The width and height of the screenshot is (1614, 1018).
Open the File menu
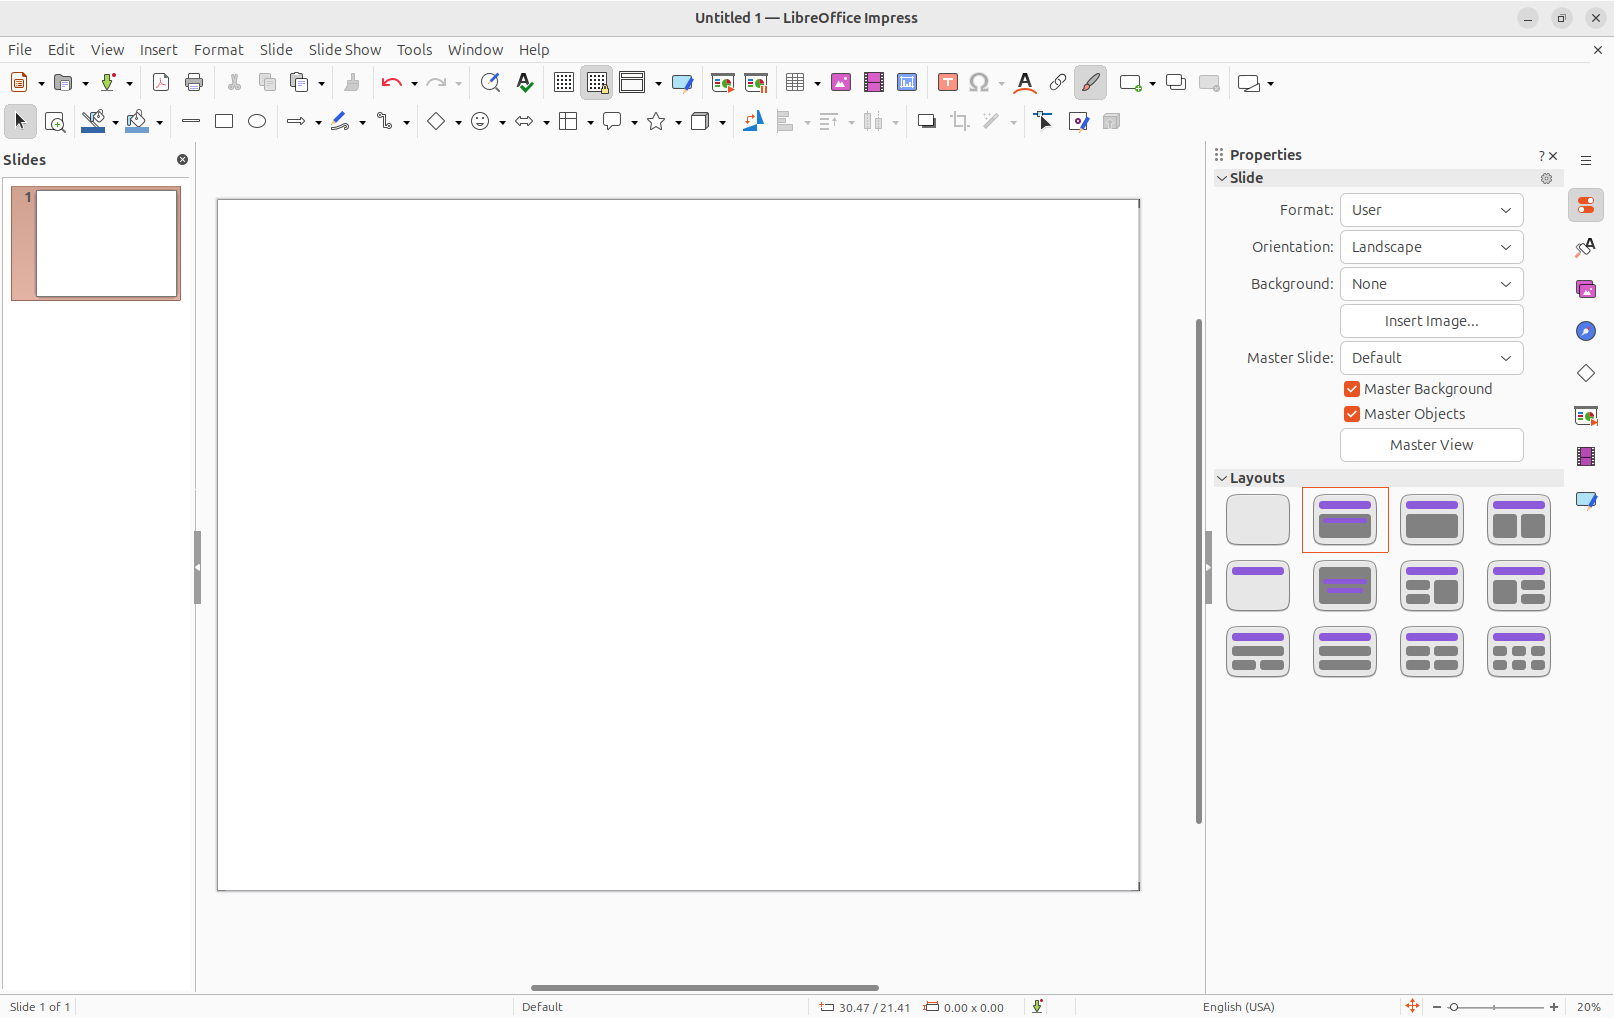(x=20, y=50)
